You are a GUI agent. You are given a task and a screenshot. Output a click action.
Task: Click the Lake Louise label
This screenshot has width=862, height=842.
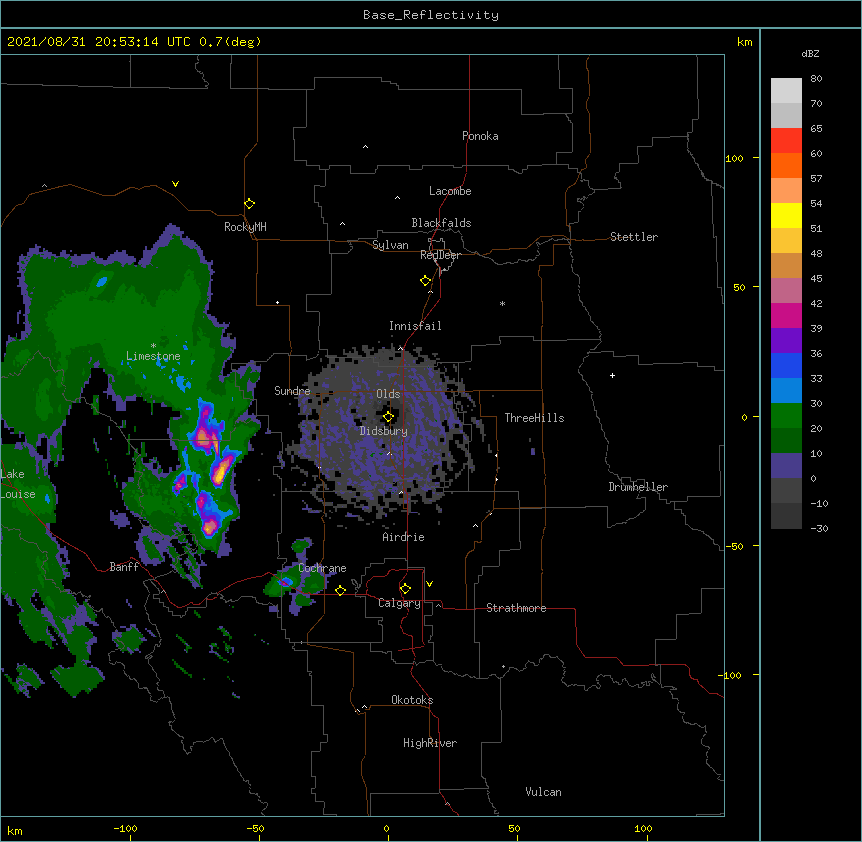tap(17, 484)
